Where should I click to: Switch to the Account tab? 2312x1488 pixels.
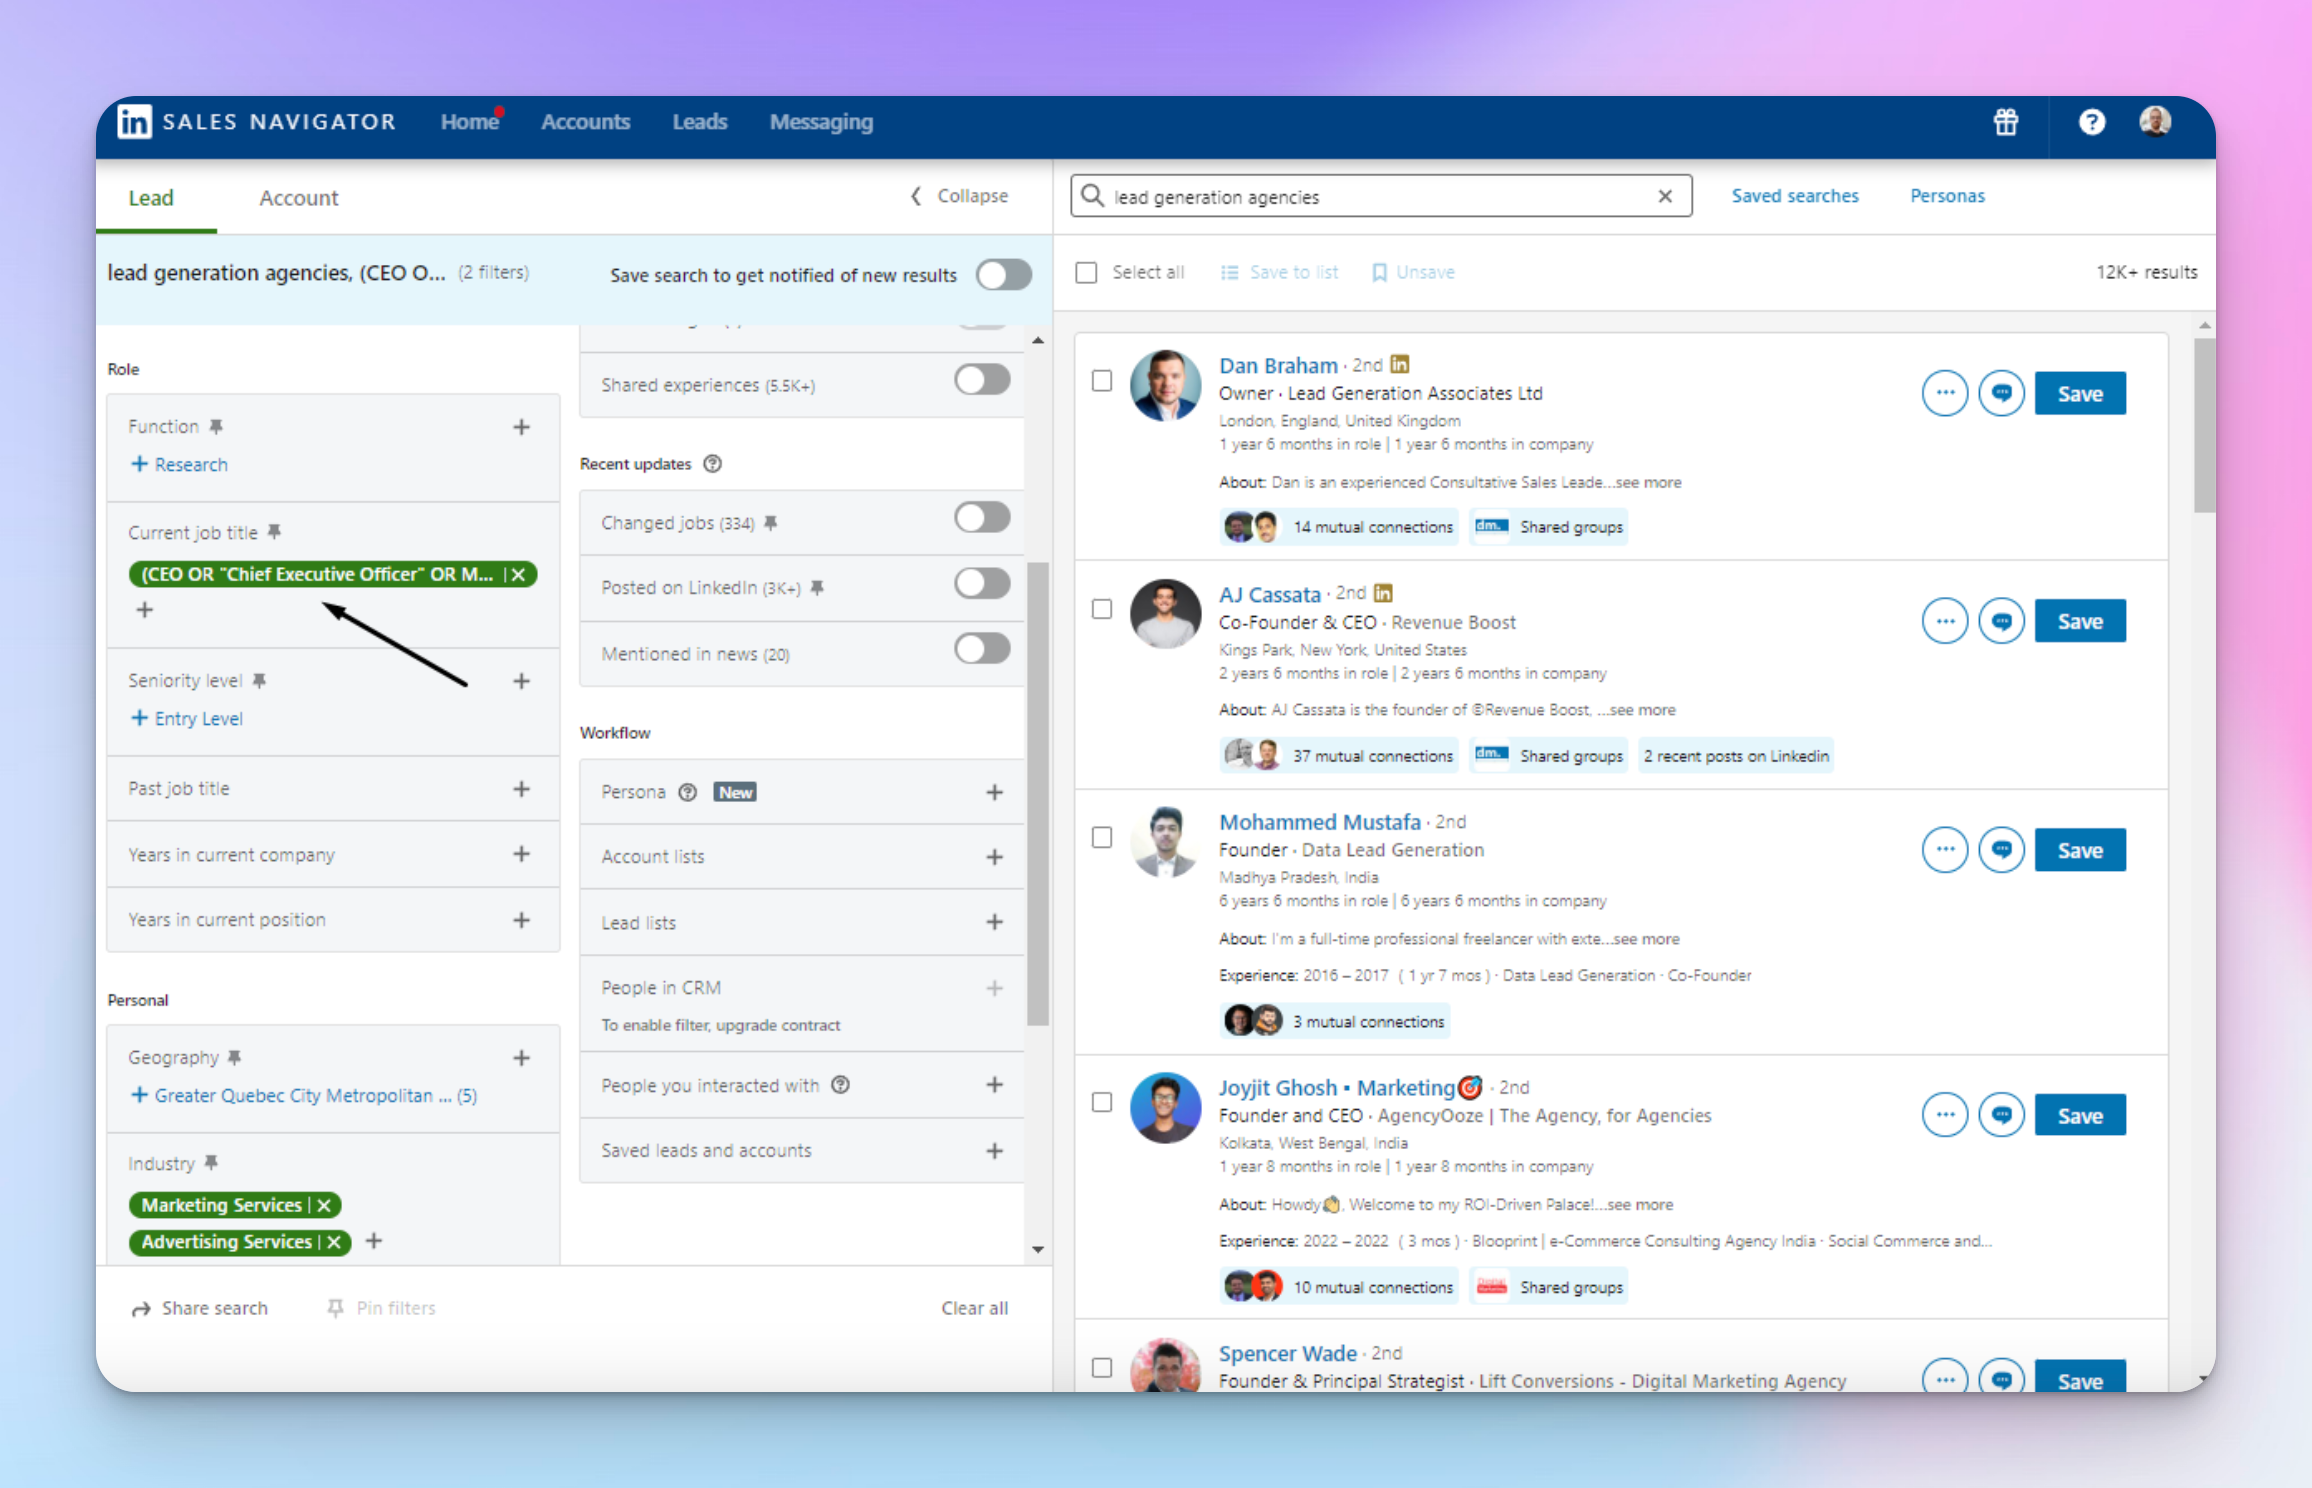pos(298,198)
